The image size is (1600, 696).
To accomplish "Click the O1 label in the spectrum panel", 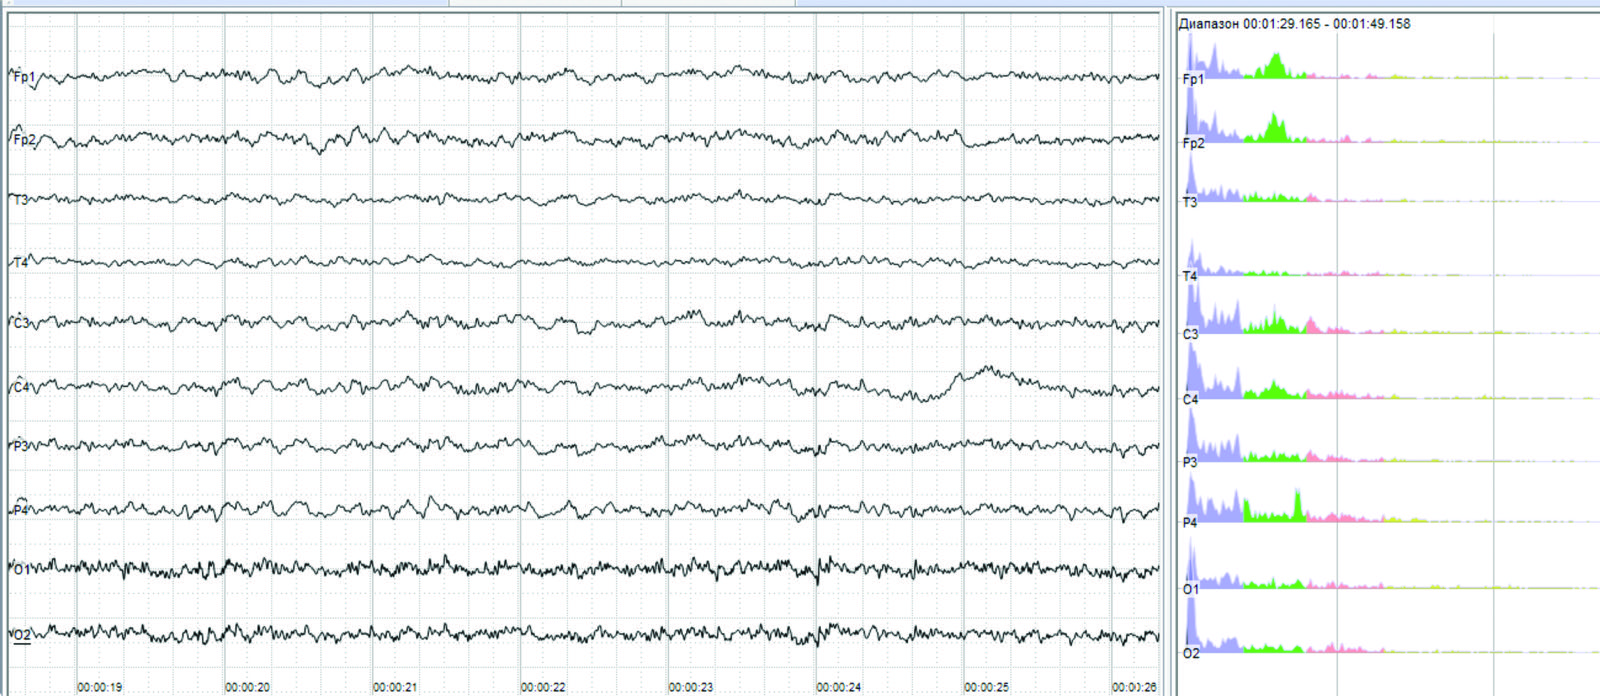I will tap(1190, 589).
